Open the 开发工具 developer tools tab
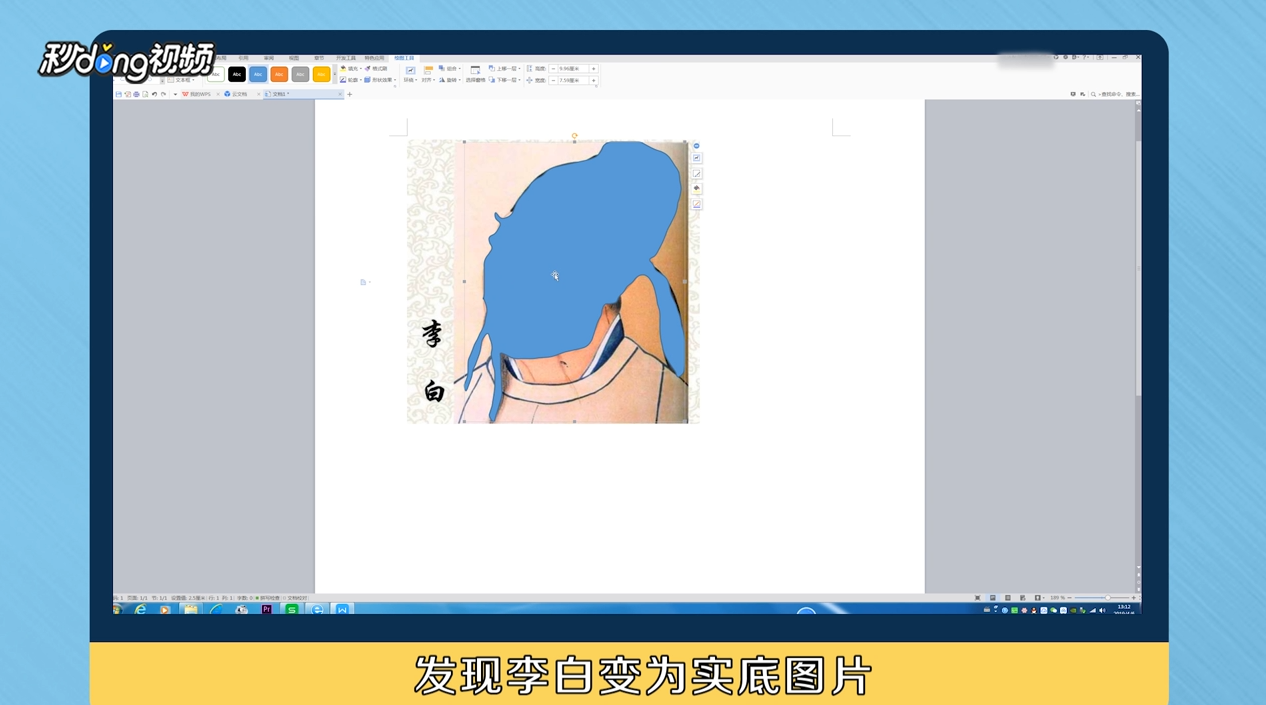 [347, 58]
